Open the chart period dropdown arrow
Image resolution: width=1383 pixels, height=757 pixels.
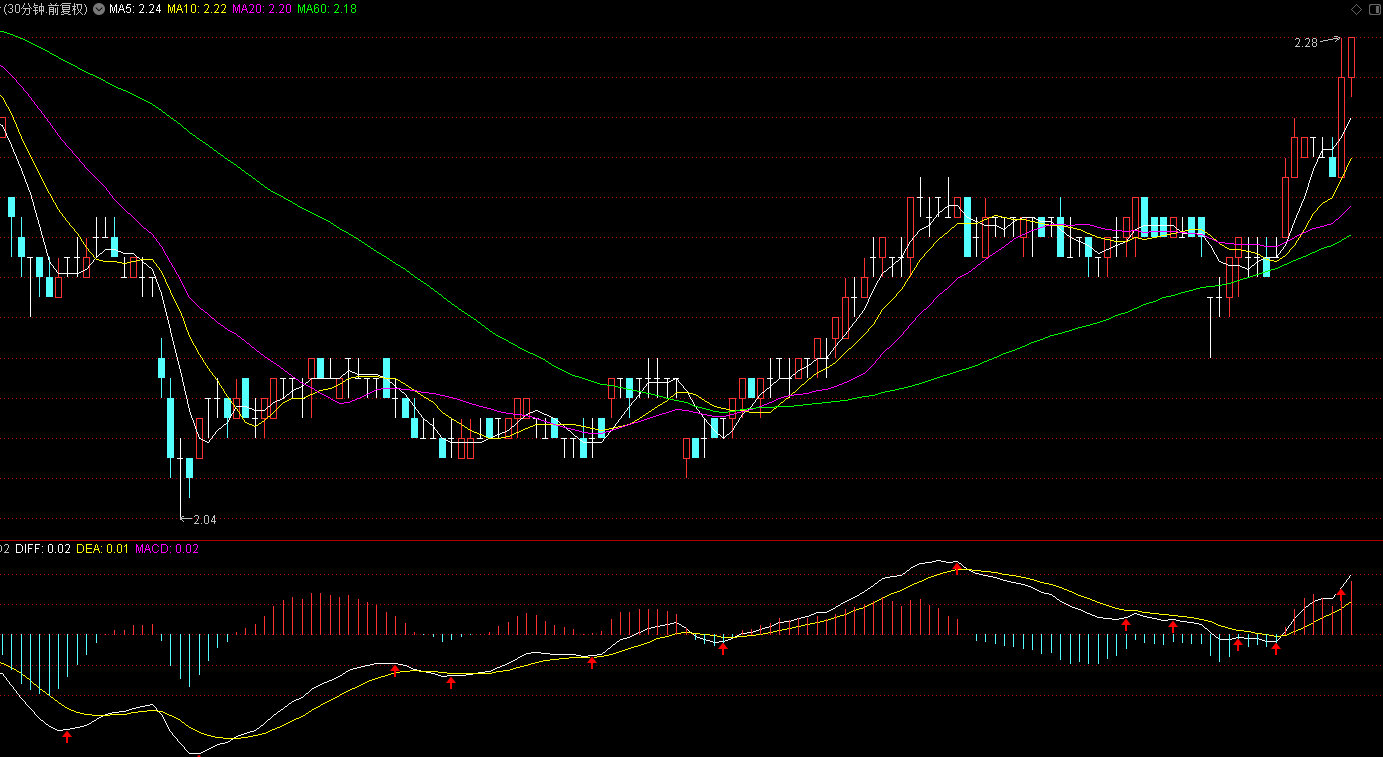(98, 9)
